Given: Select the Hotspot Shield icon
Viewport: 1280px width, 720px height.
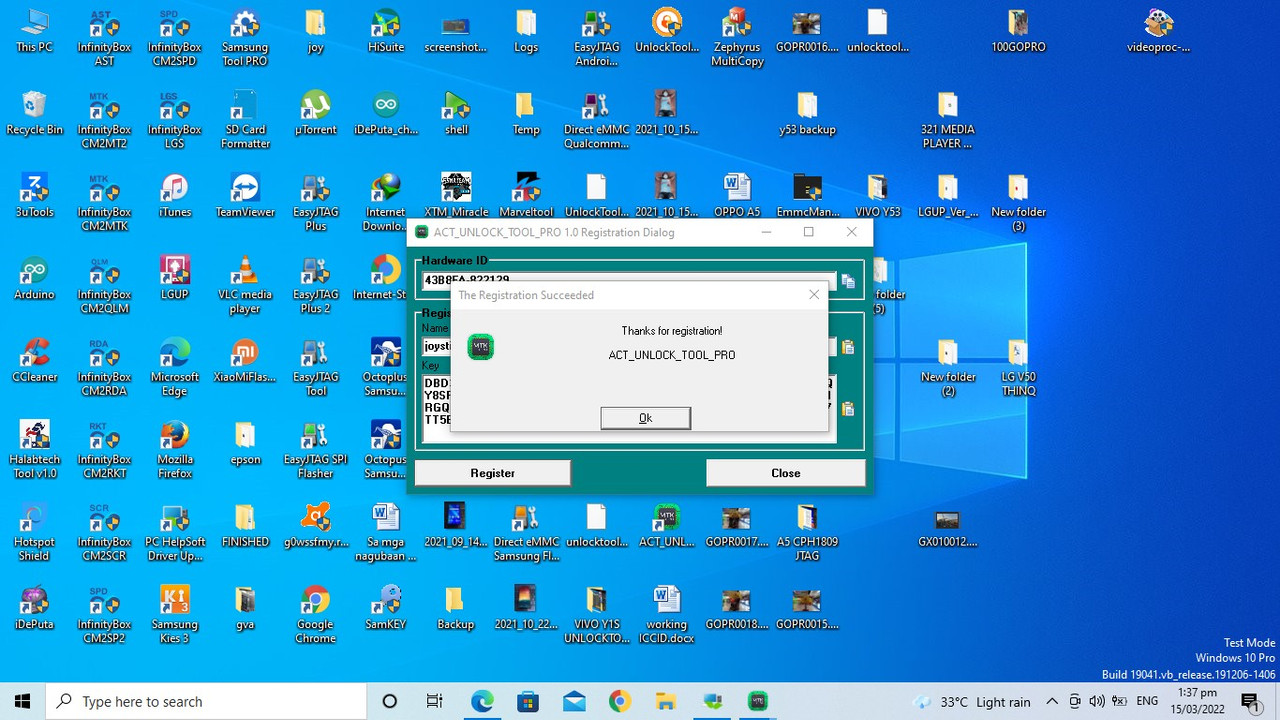Looking at the screenshot, I should coord(34,533).
